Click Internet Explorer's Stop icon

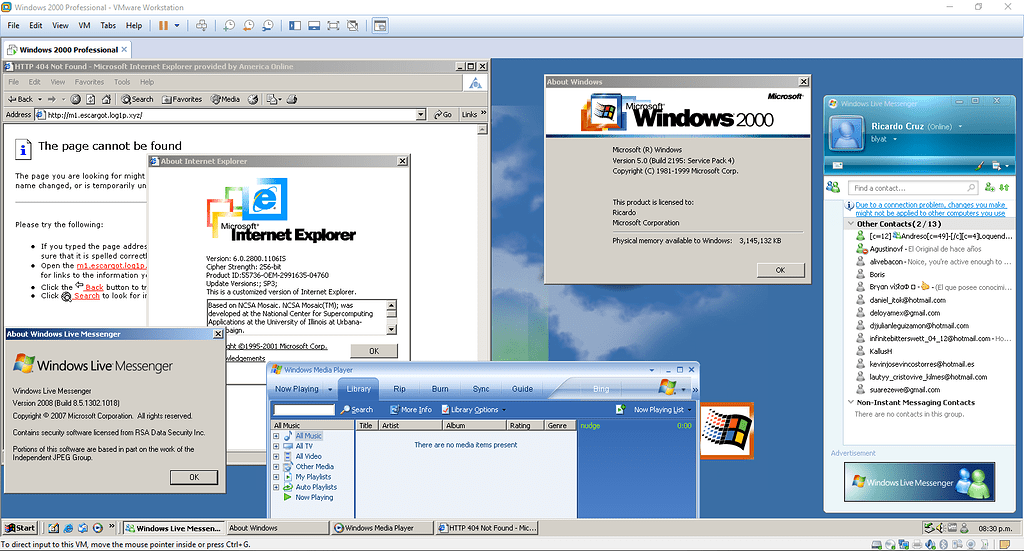pos(76,99)
